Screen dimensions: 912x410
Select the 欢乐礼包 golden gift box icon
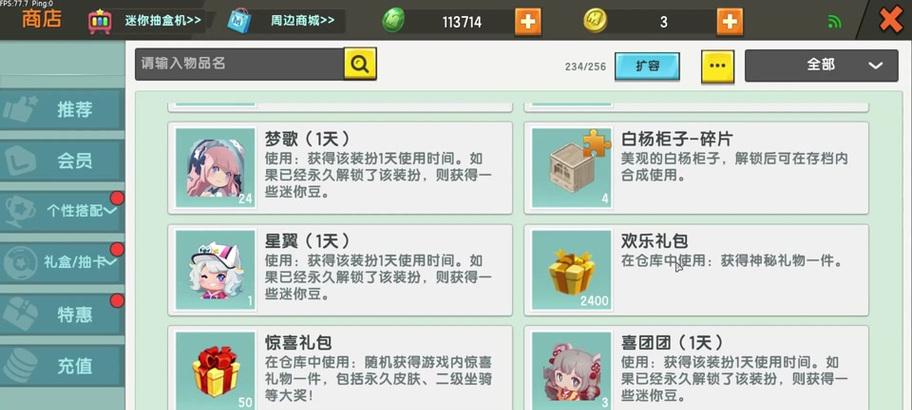tap(571, 270)
